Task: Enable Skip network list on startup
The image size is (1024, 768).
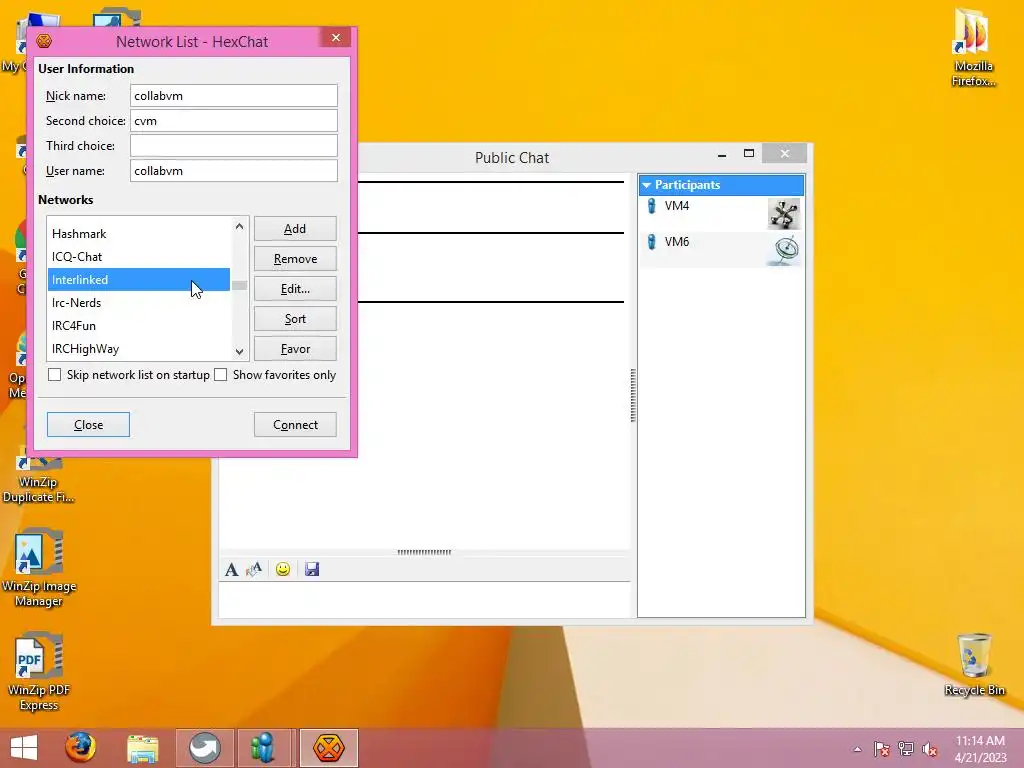Action: pos(55,375)
